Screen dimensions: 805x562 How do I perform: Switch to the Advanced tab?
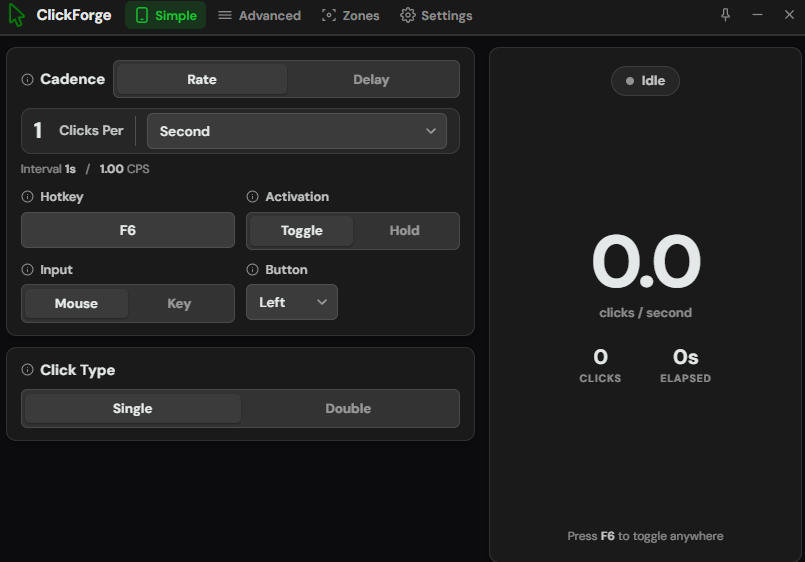pos(259,15)
